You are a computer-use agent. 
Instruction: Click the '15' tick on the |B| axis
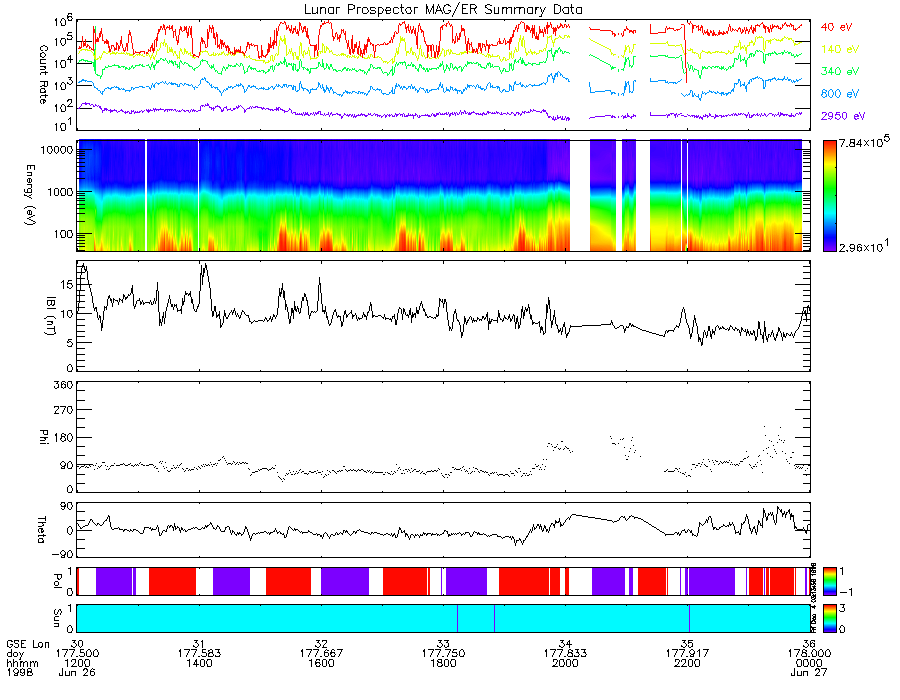tap(66, 285)
